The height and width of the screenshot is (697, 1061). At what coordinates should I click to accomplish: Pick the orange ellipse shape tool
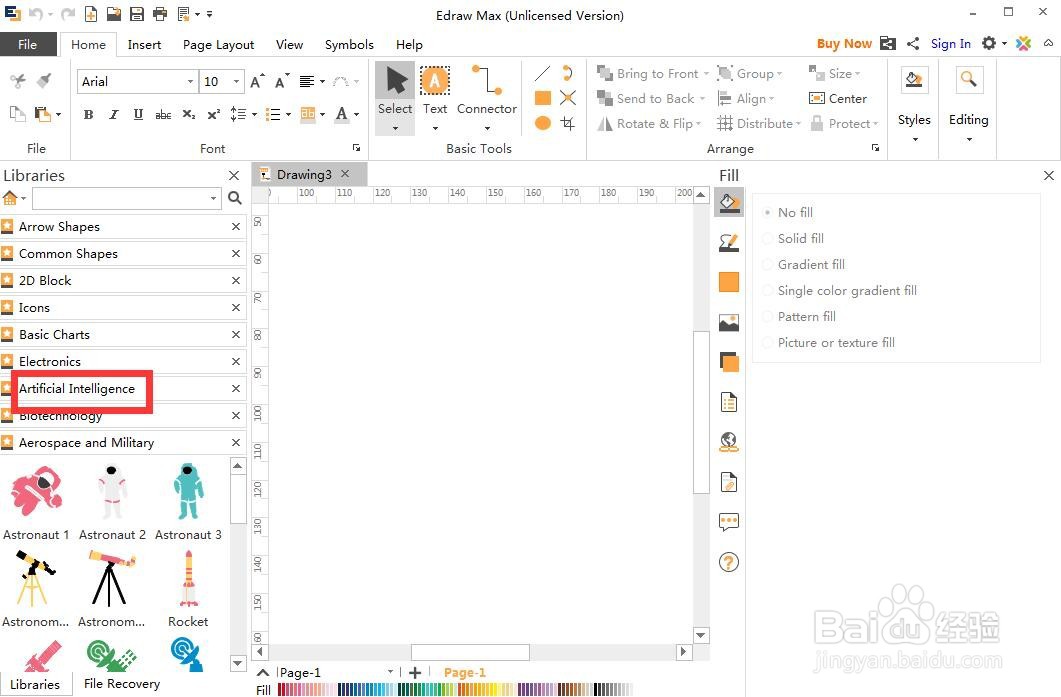tap(543, 123)
